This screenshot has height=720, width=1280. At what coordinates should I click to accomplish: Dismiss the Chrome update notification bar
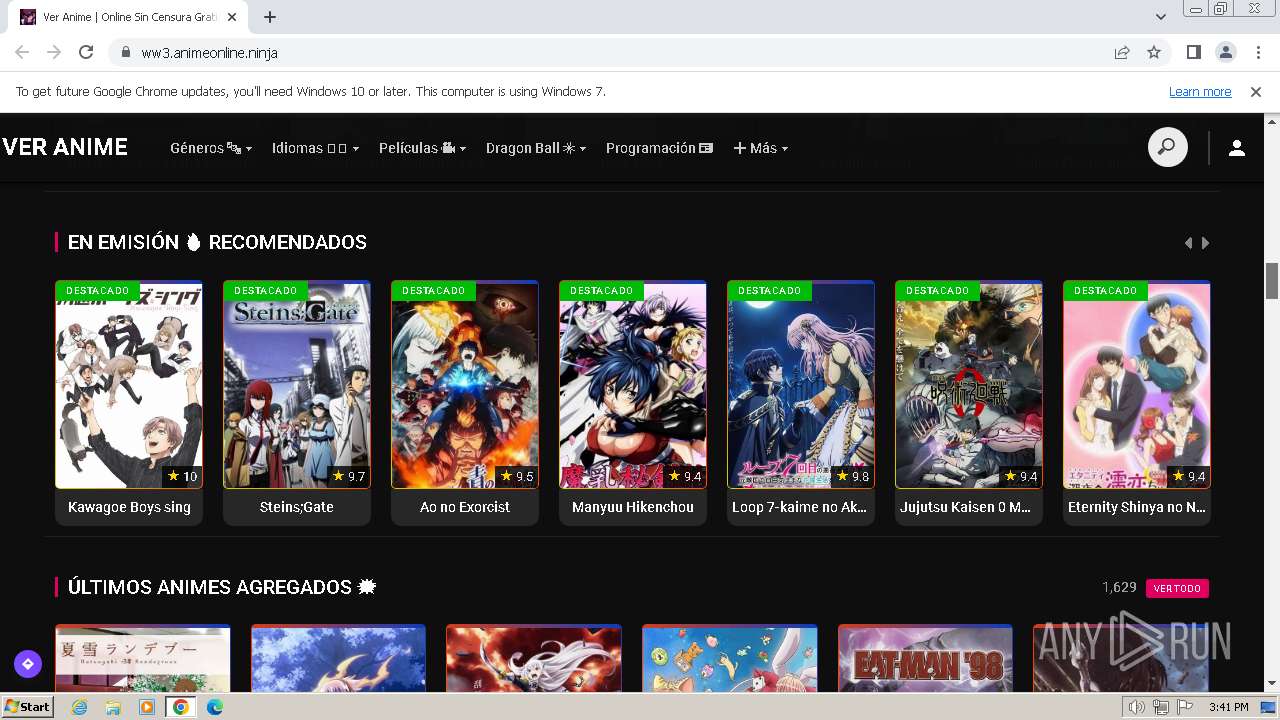(1256, 92)
